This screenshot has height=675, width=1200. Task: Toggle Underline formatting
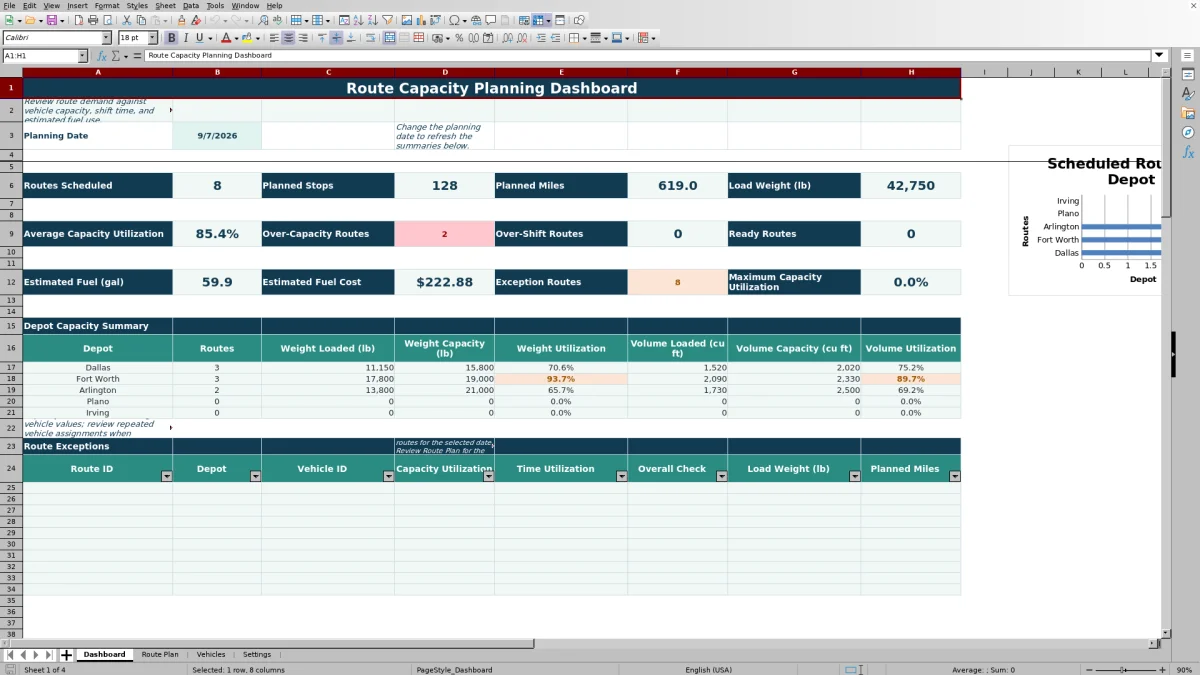[x=200, y=38]
